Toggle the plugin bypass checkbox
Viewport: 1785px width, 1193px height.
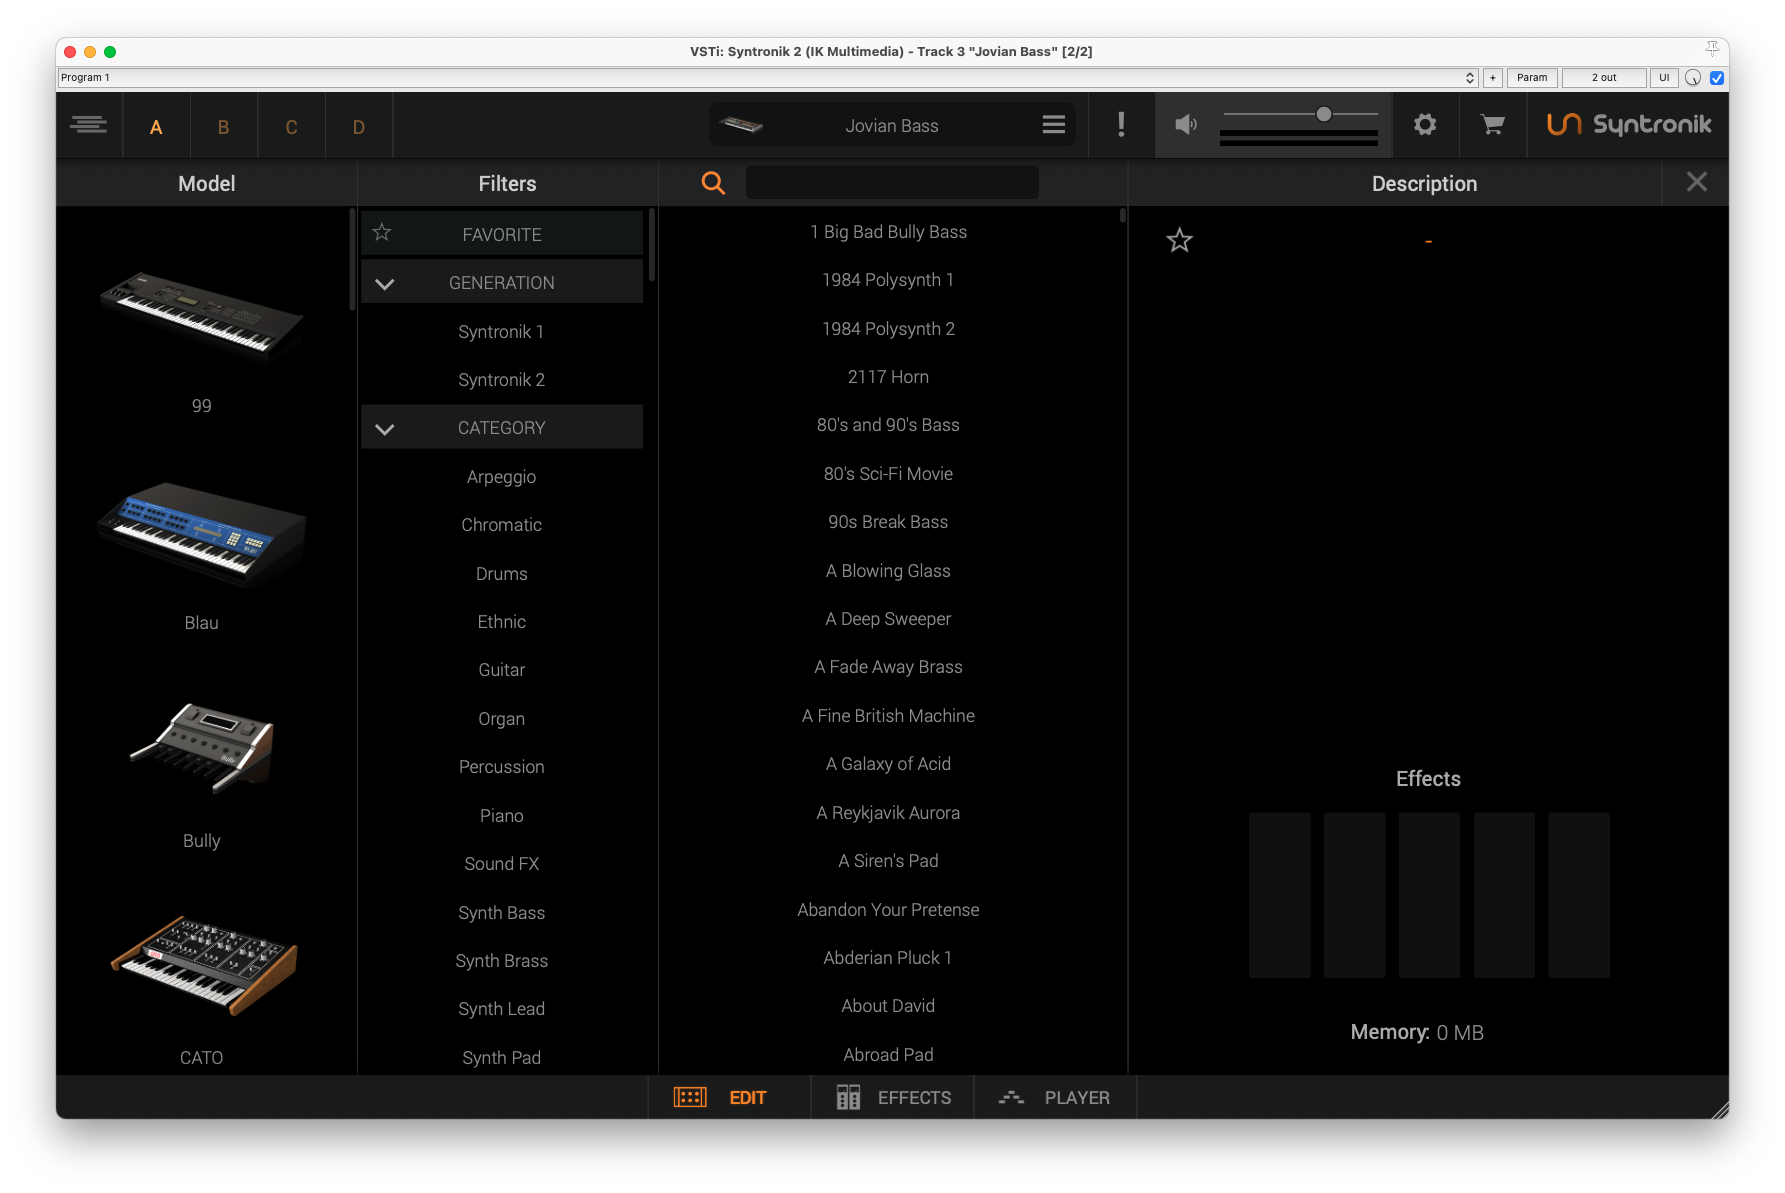point(1717,77)
